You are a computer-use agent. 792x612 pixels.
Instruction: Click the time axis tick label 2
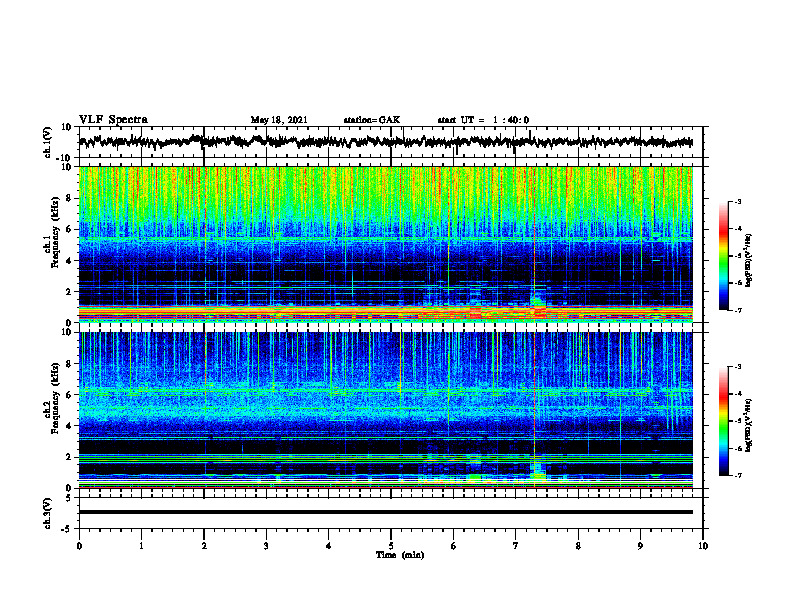(204, 546)
